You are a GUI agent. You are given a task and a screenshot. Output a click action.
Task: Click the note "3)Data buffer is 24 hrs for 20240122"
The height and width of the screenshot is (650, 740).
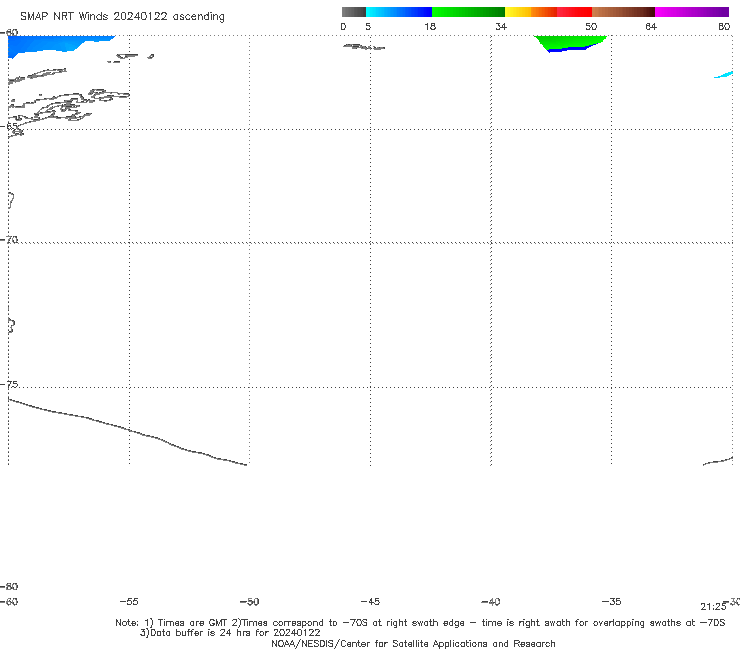pos(230,633)
